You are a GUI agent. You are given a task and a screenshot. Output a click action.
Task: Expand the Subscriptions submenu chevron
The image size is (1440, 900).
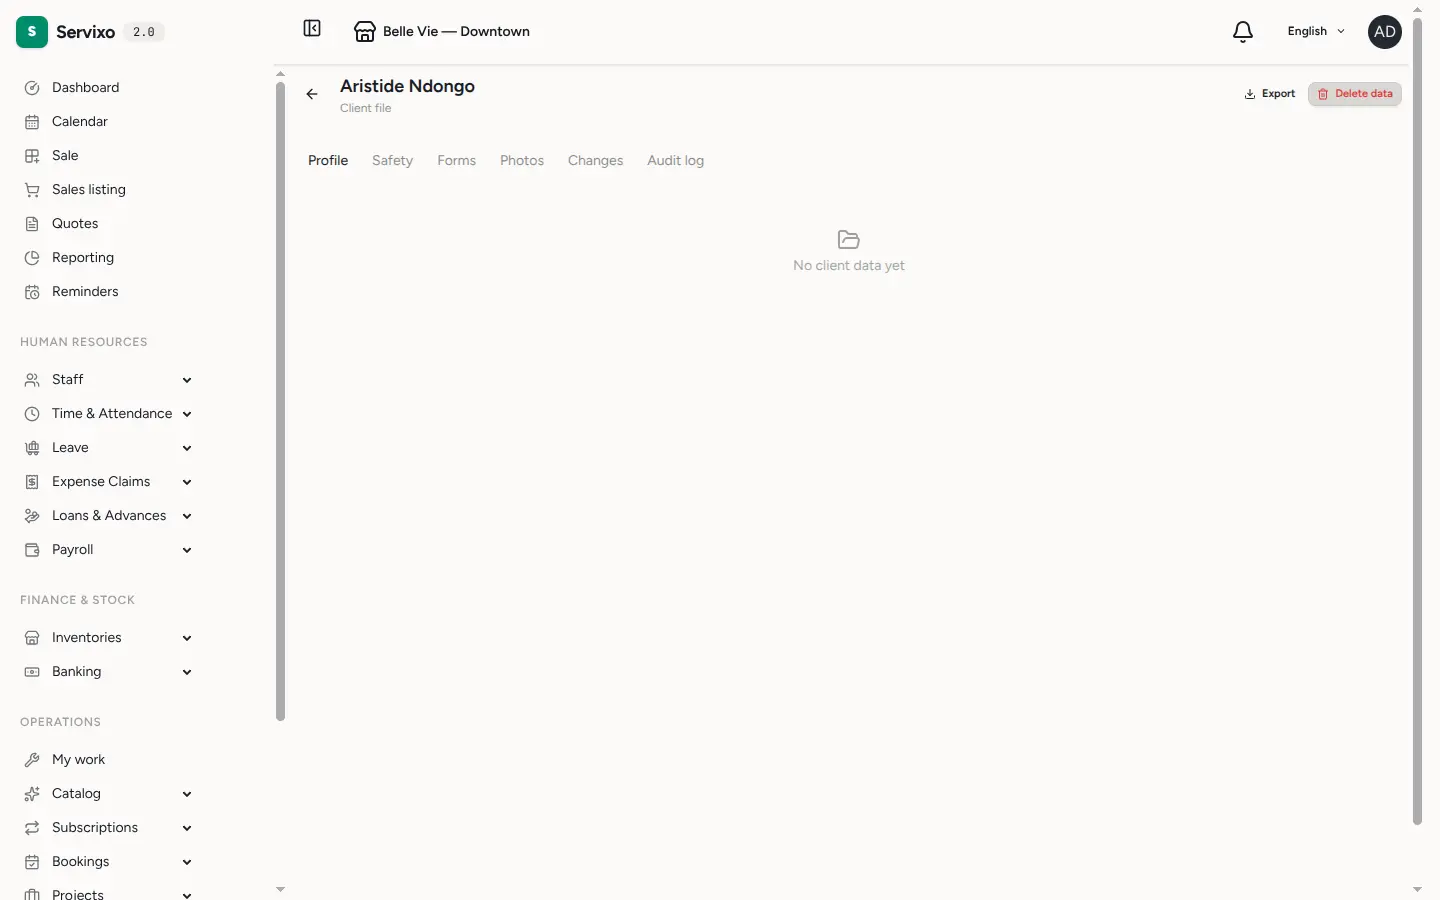[x=187, y=828]
